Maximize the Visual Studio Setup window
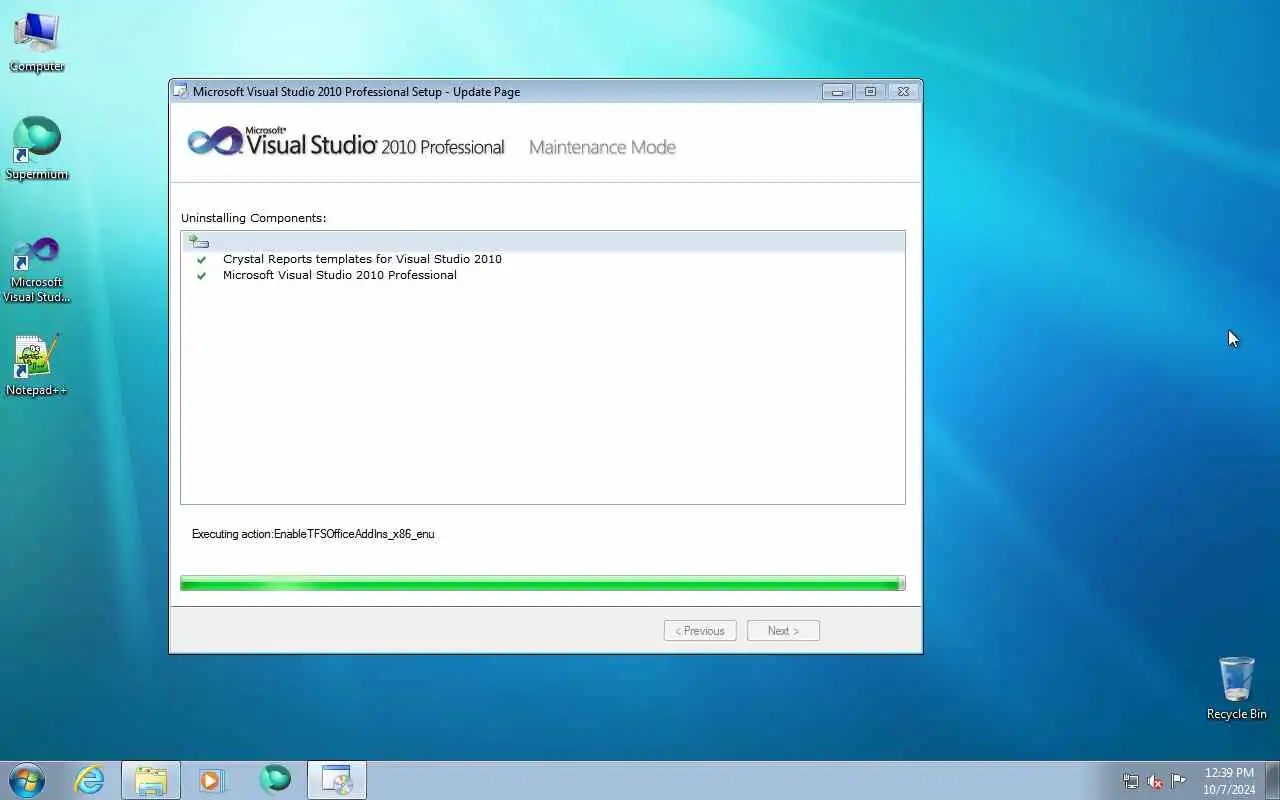This screenshot has width=1280, height=800. click(870, 91)
